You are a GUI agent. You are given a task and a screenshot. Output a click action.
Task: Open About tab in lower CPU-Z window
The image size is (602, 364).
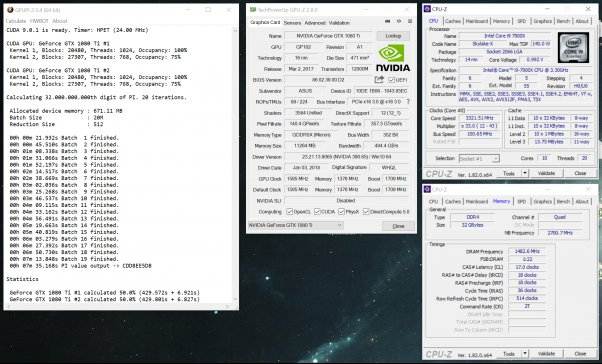582,202
